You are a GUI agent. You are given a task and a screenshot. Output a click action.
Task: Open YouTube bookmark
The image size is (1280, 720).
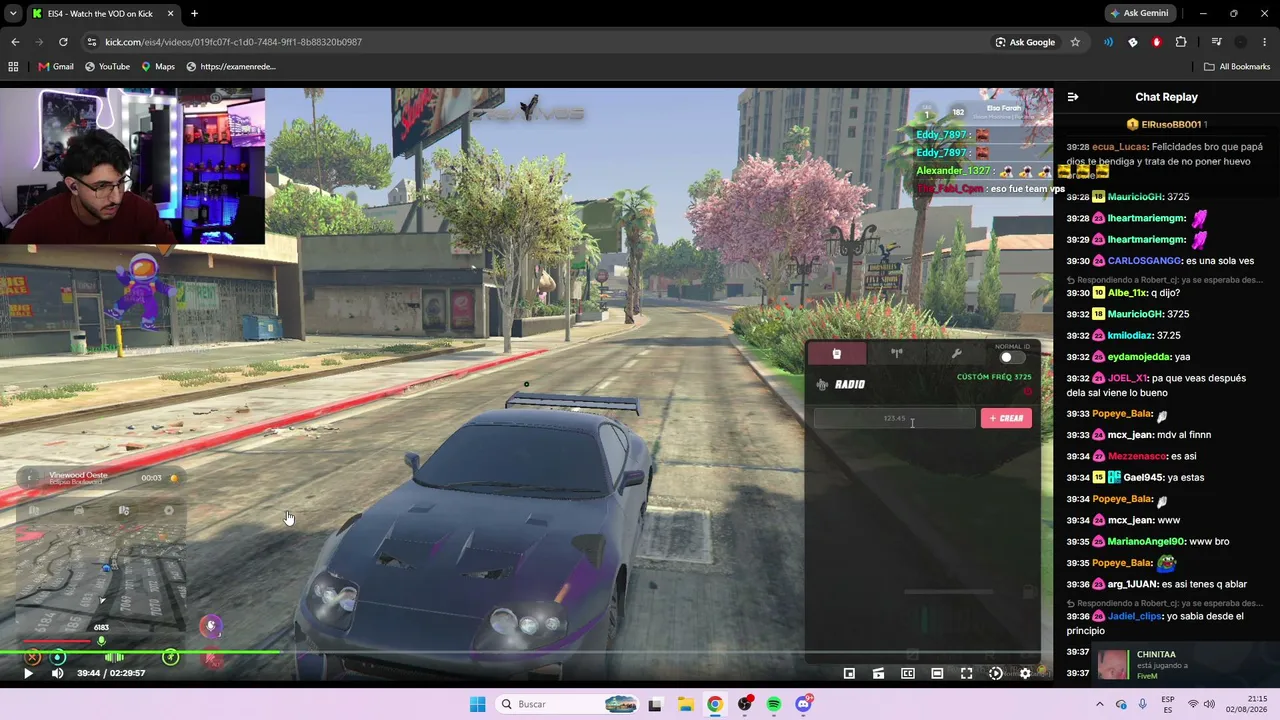pos(107,67)
